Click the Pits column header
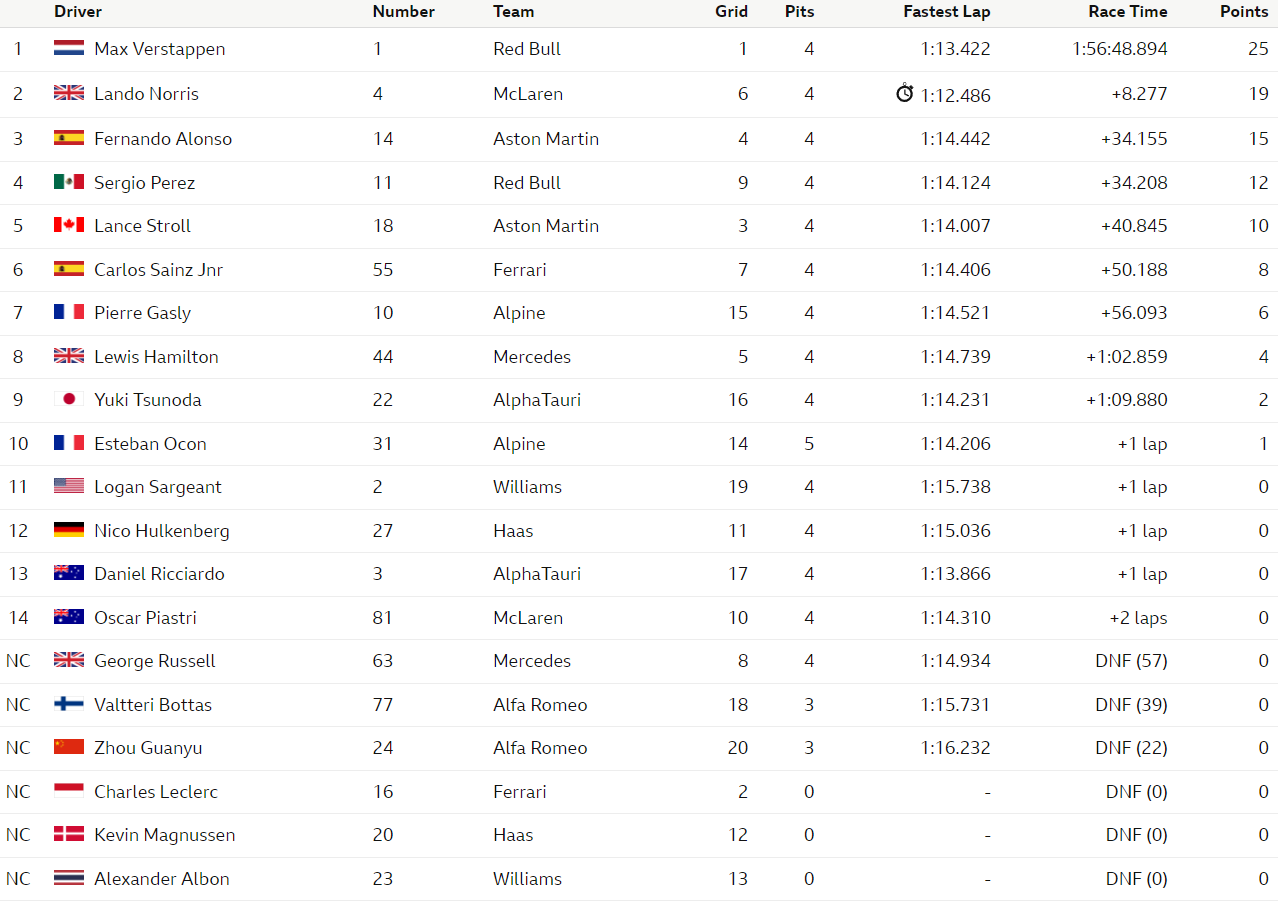This screenshot has height=903, width=1282. 799,12
